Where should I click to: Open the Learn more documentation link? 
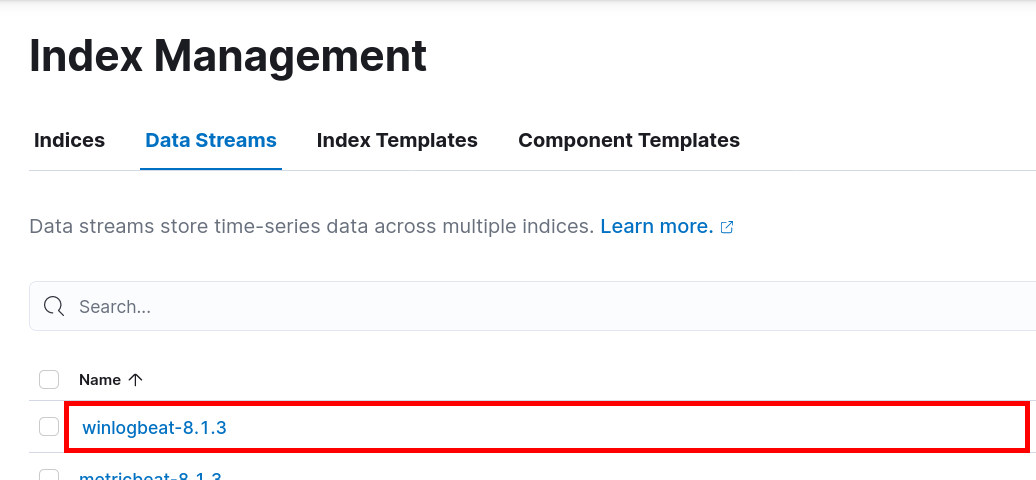pyautogui.click(x=656, y=227)
